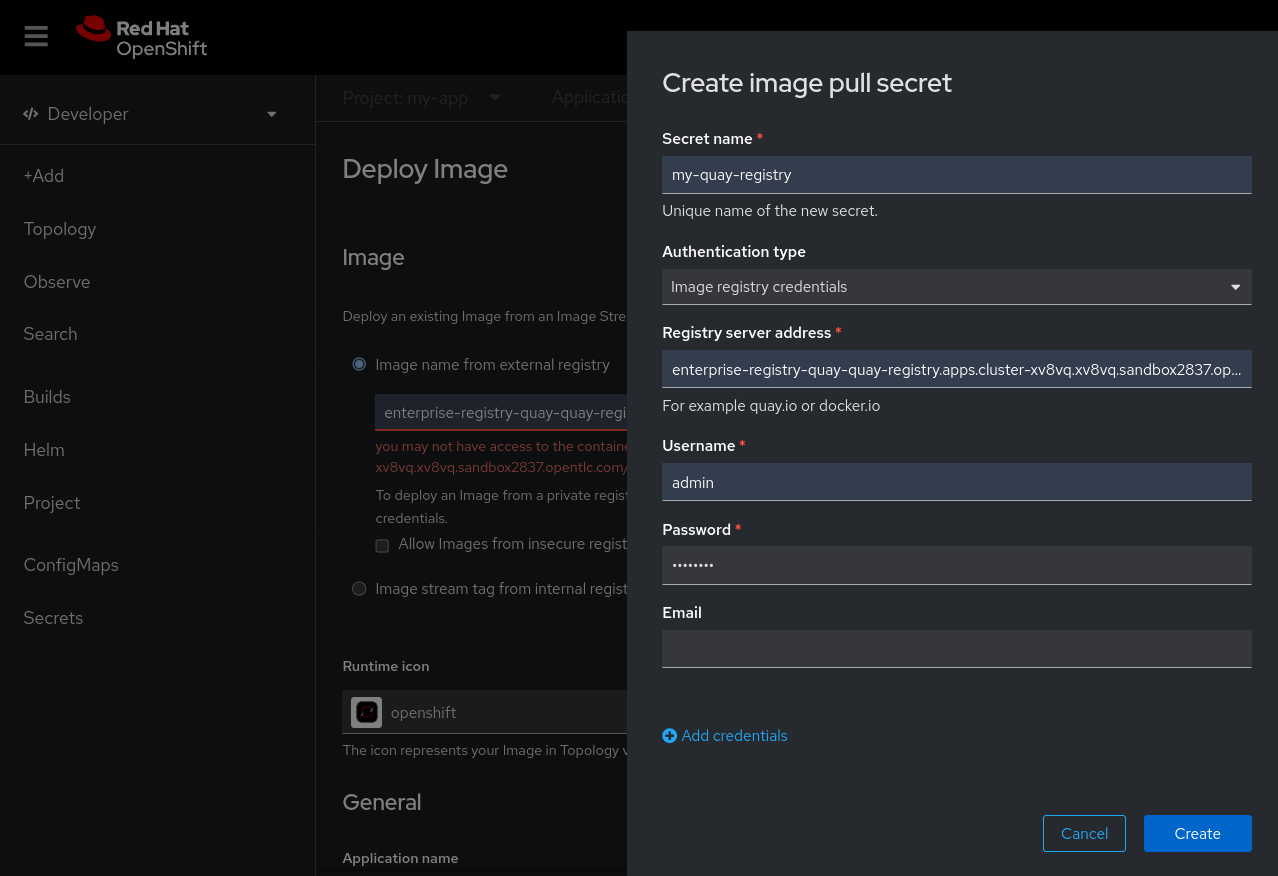The image size is (1278, 876).
Task: Go to Topology in the sidebar
Action: point(60,229)
